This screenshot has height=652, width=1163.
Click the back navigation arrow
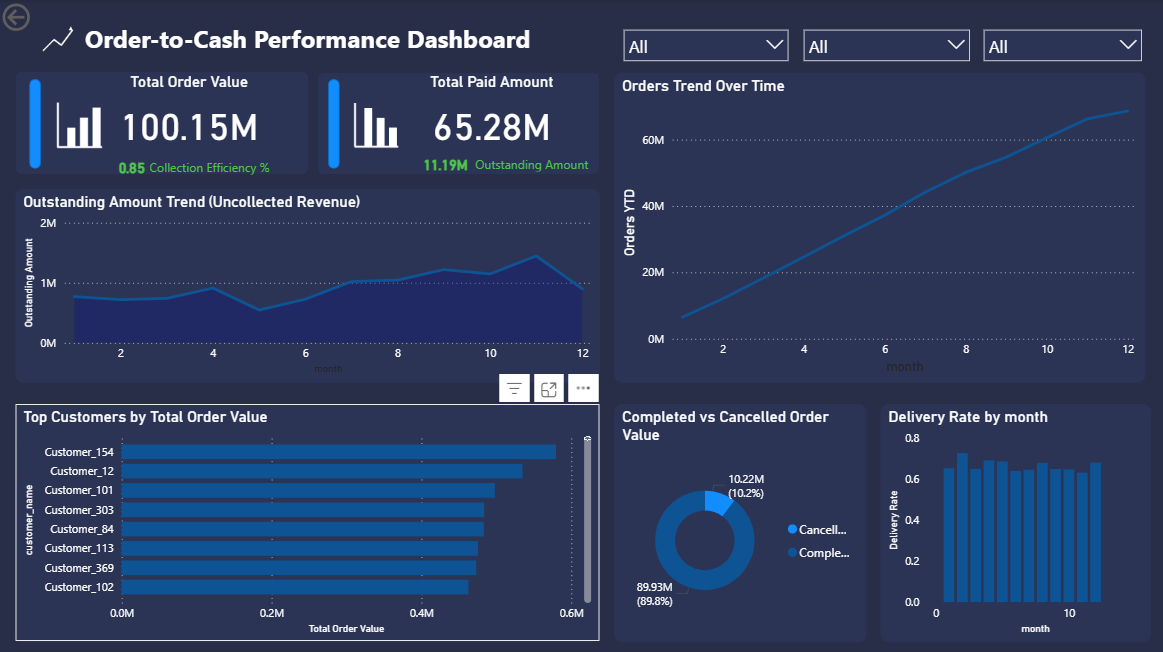tap(16, 17)
